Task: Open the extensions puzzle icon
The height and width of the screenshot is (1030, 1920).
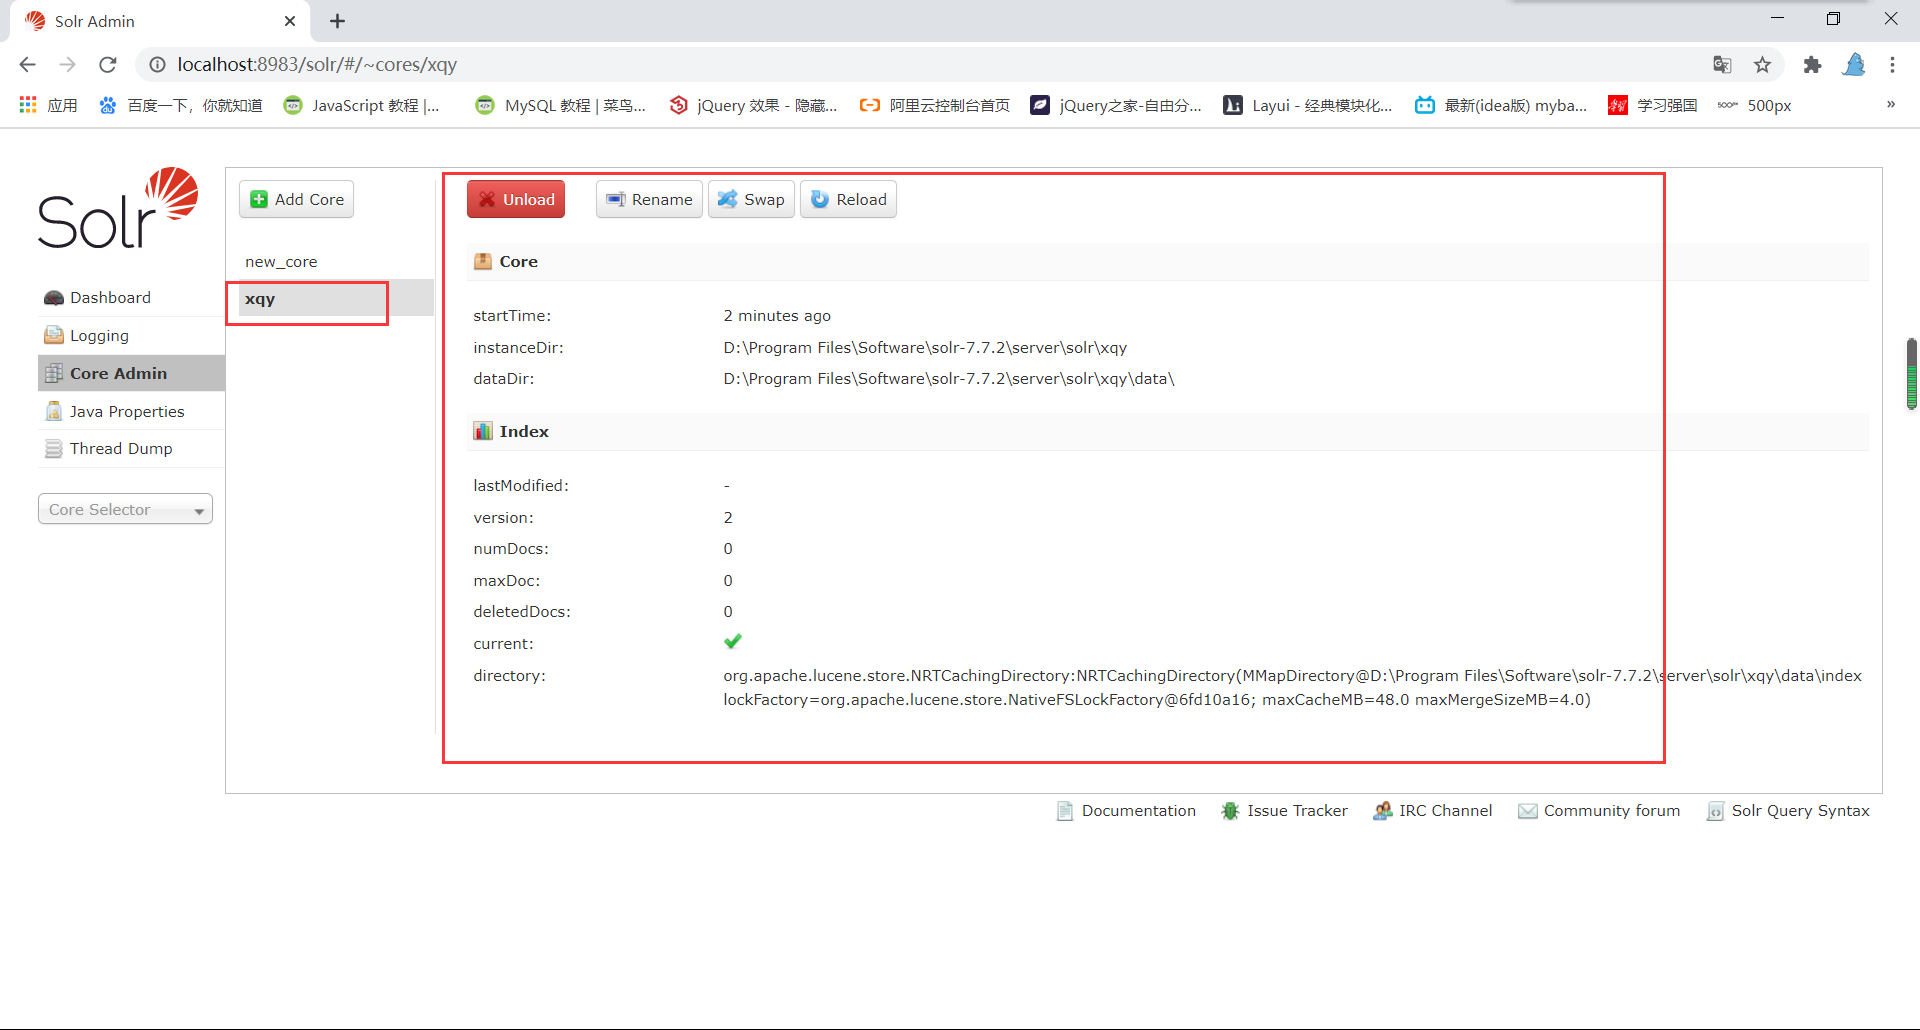Action: tap(1812, 65)
